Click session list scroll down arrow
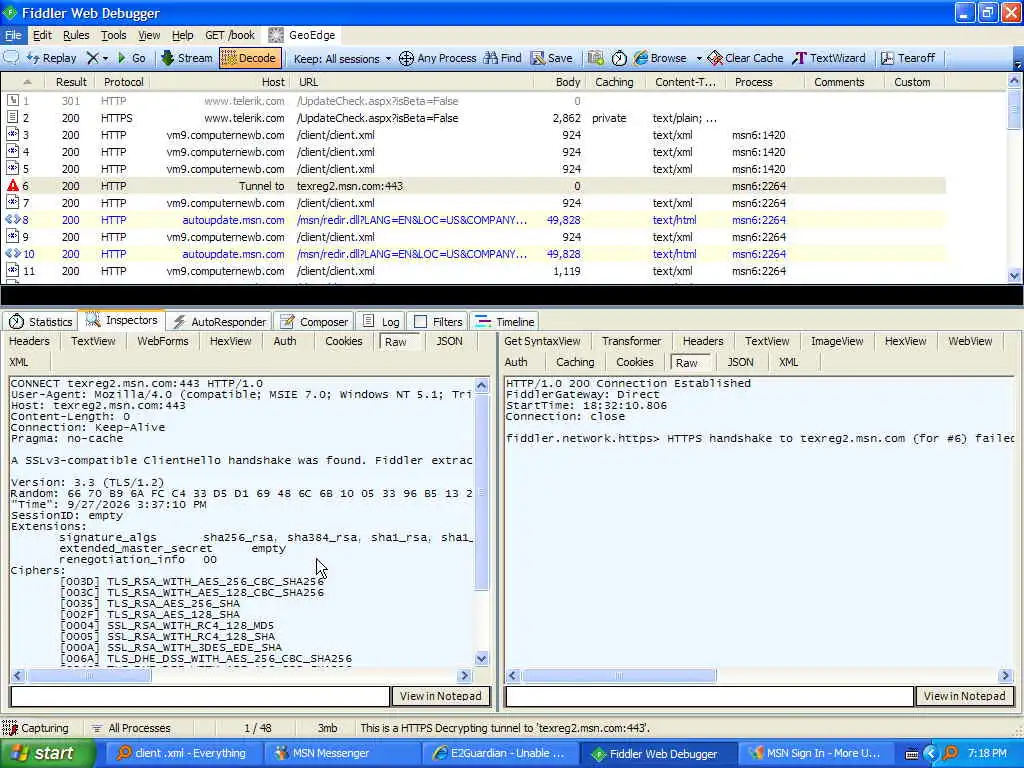The width and height of the screenshot is (1024, 768). coord(1014,276)
